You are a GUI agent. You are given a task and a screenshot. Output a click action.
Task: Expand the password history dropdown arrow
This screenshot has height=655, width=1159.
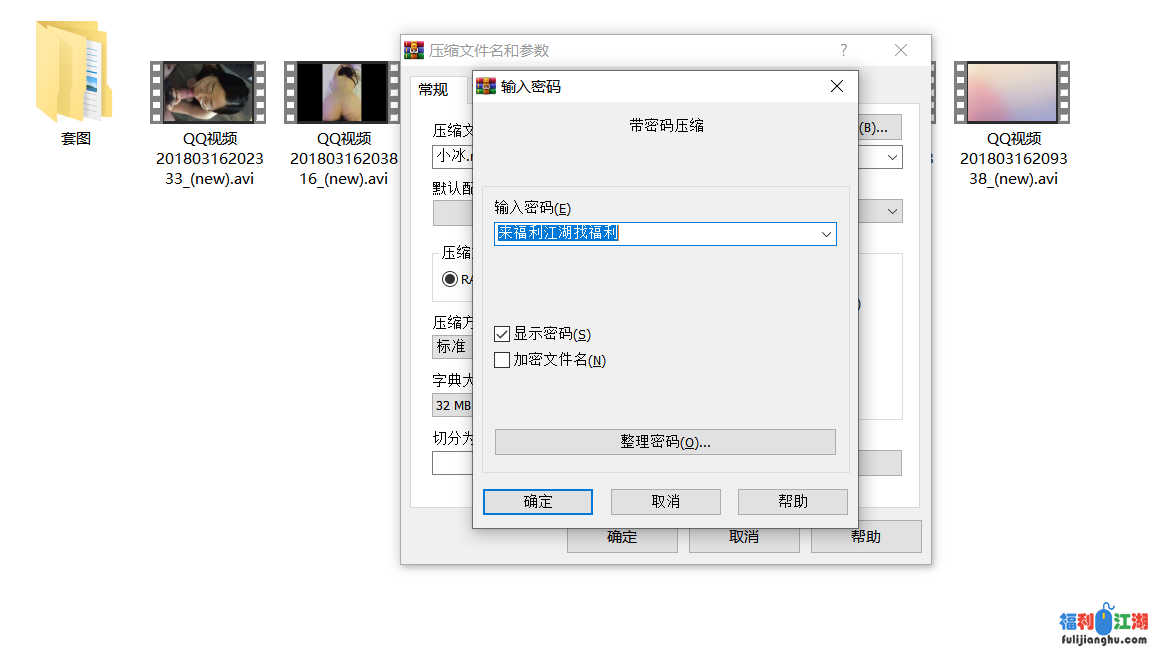coord(826,234)
